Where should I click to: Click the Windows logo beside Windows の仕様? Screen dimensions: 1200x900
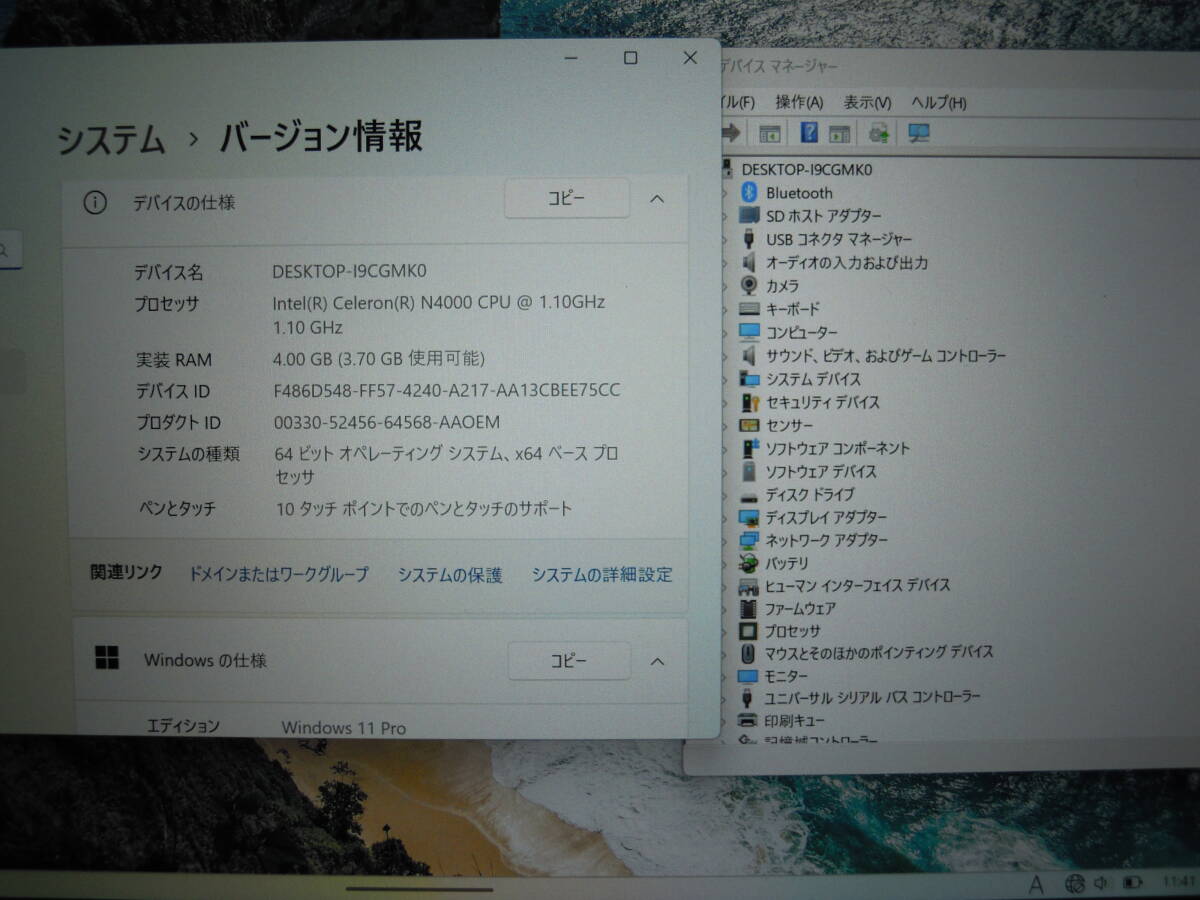107,657
